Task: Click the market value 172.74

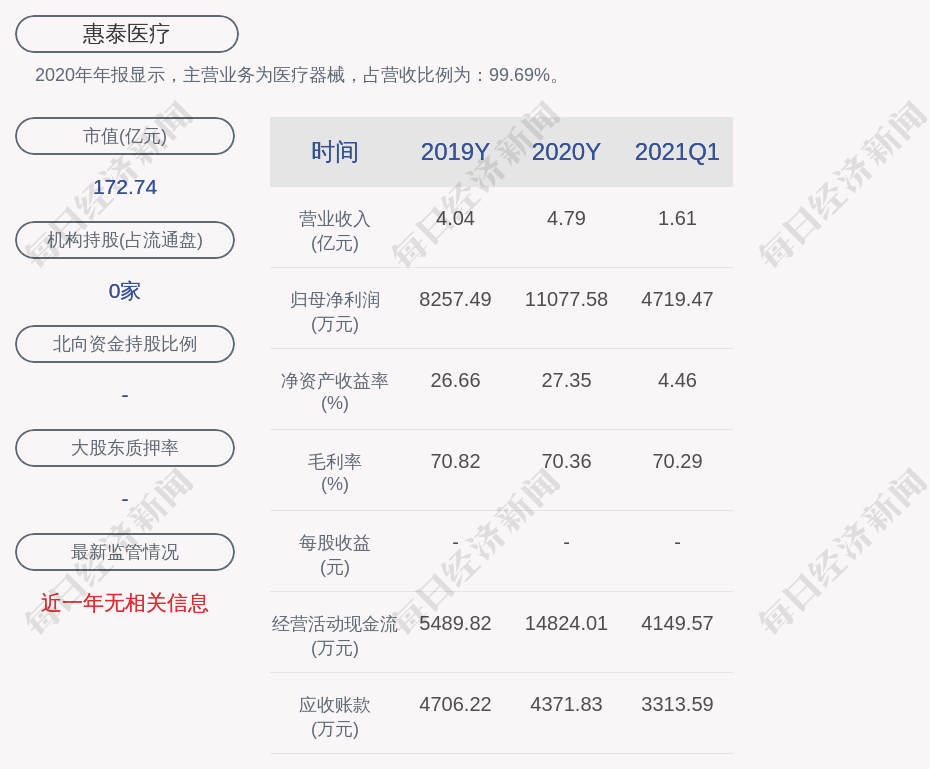Action: pos(125,187)
